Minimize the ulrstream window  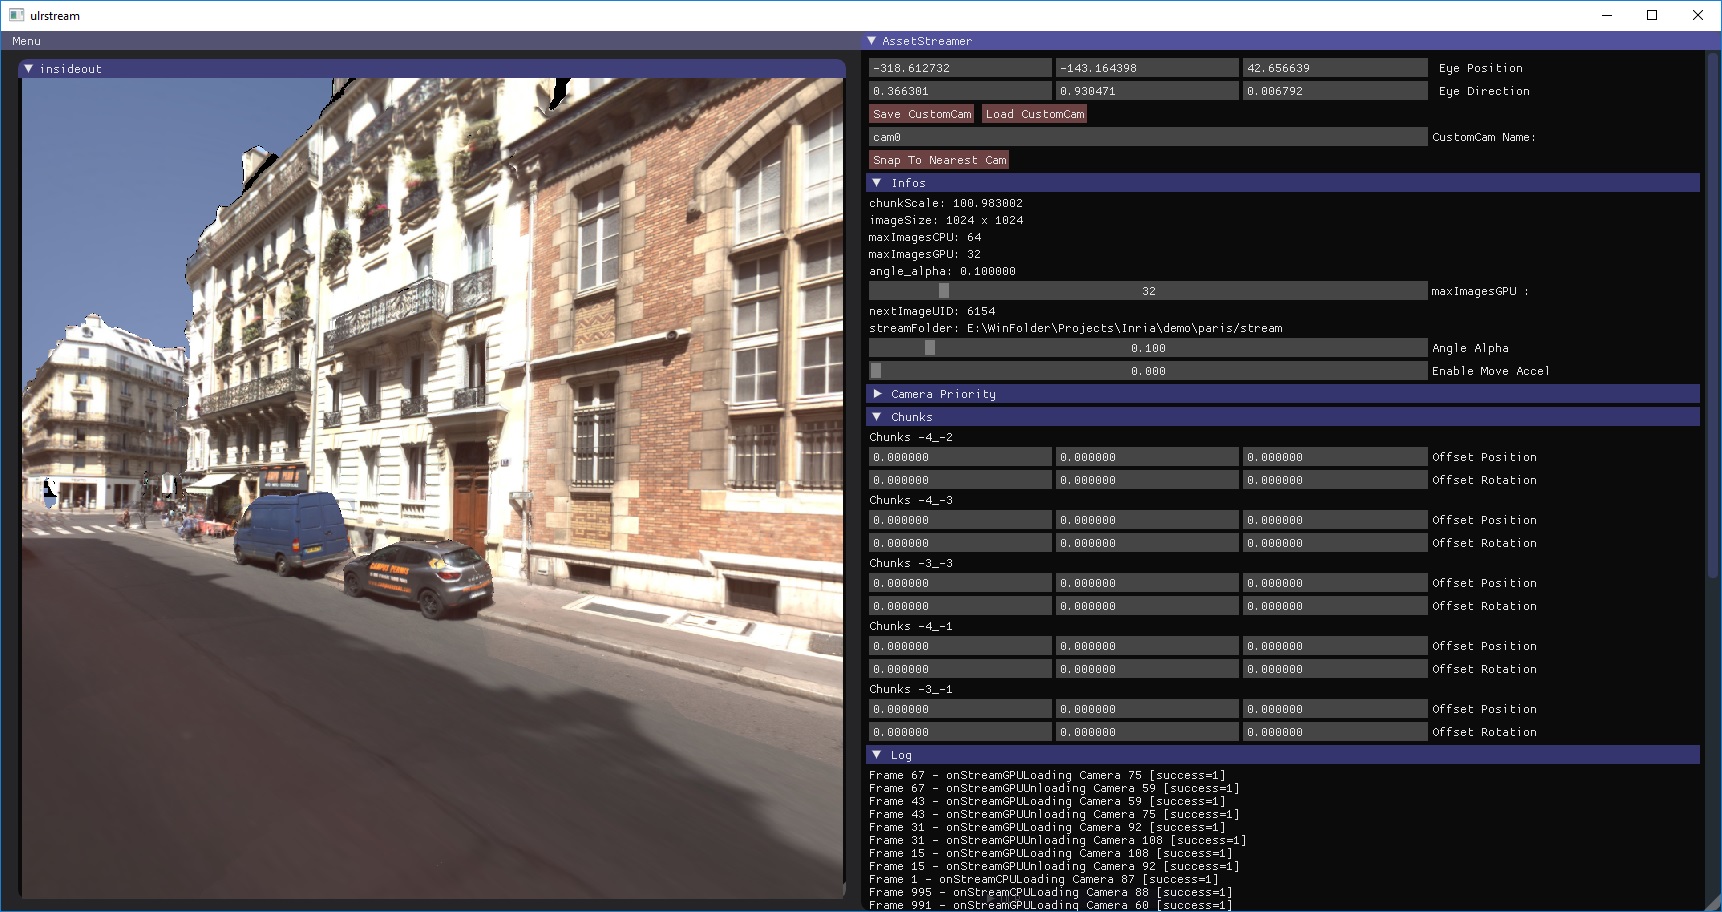1607,15
